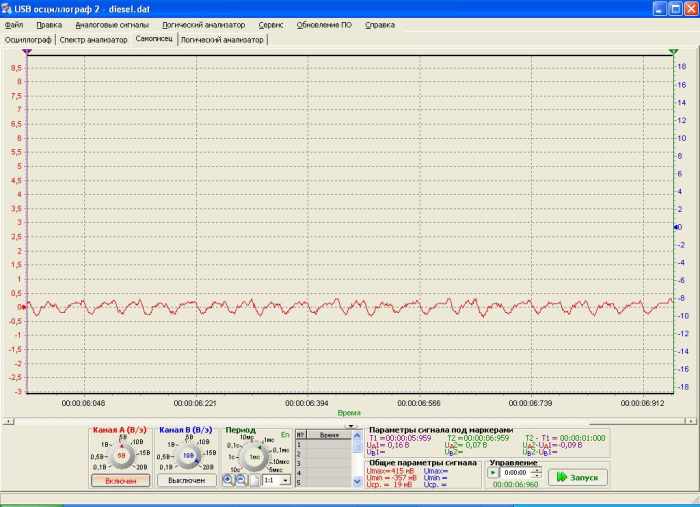Set the period knob to 5мкс

(276, 470)
